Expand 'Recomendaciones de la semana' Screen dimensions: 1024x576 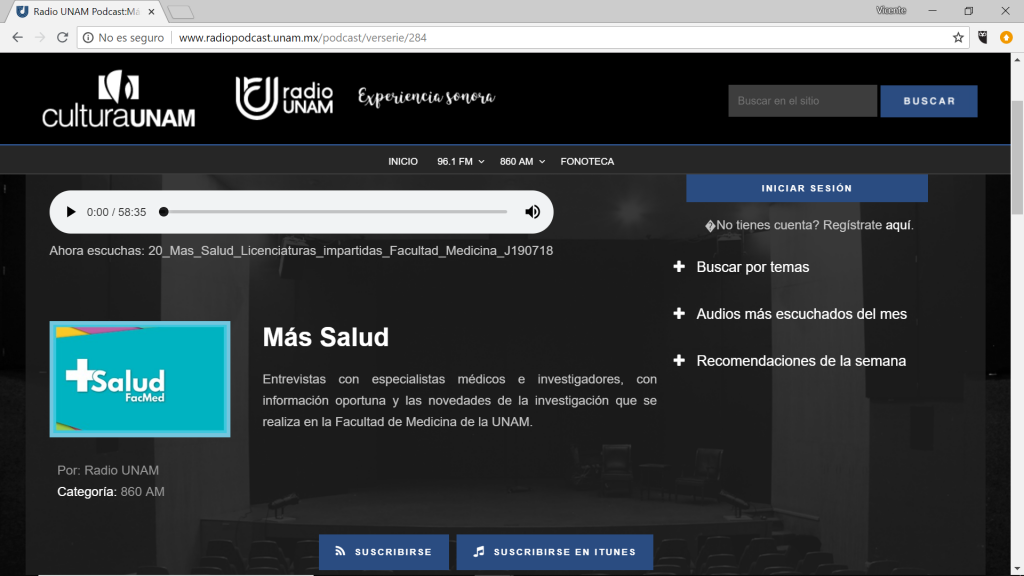(790, 360)
